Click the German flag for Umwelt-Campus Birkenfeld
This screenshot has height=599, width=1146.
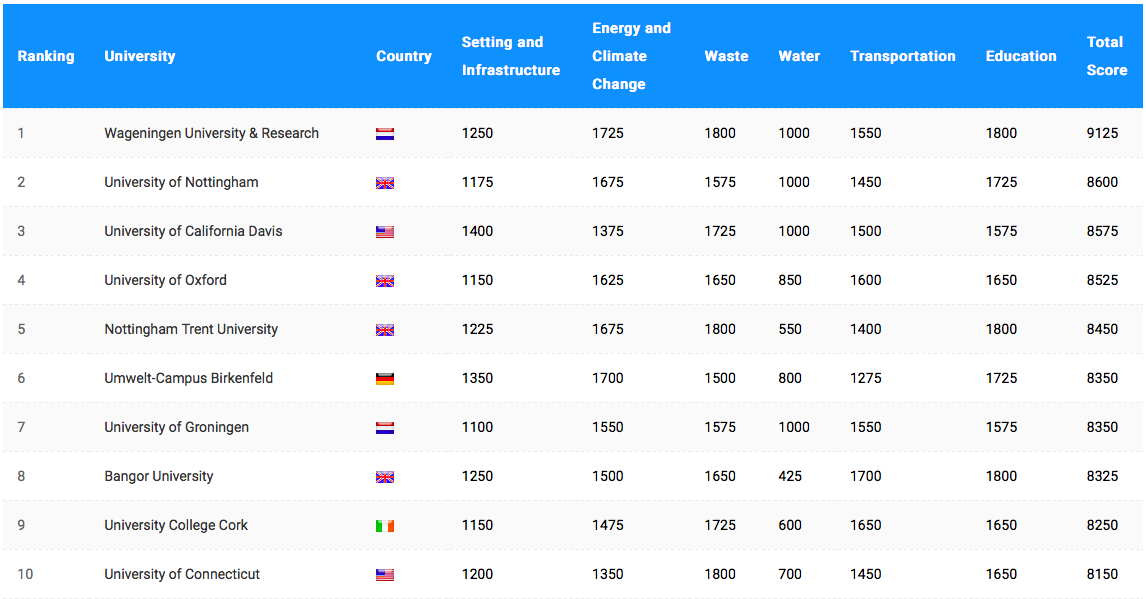[x=384, y=378]
